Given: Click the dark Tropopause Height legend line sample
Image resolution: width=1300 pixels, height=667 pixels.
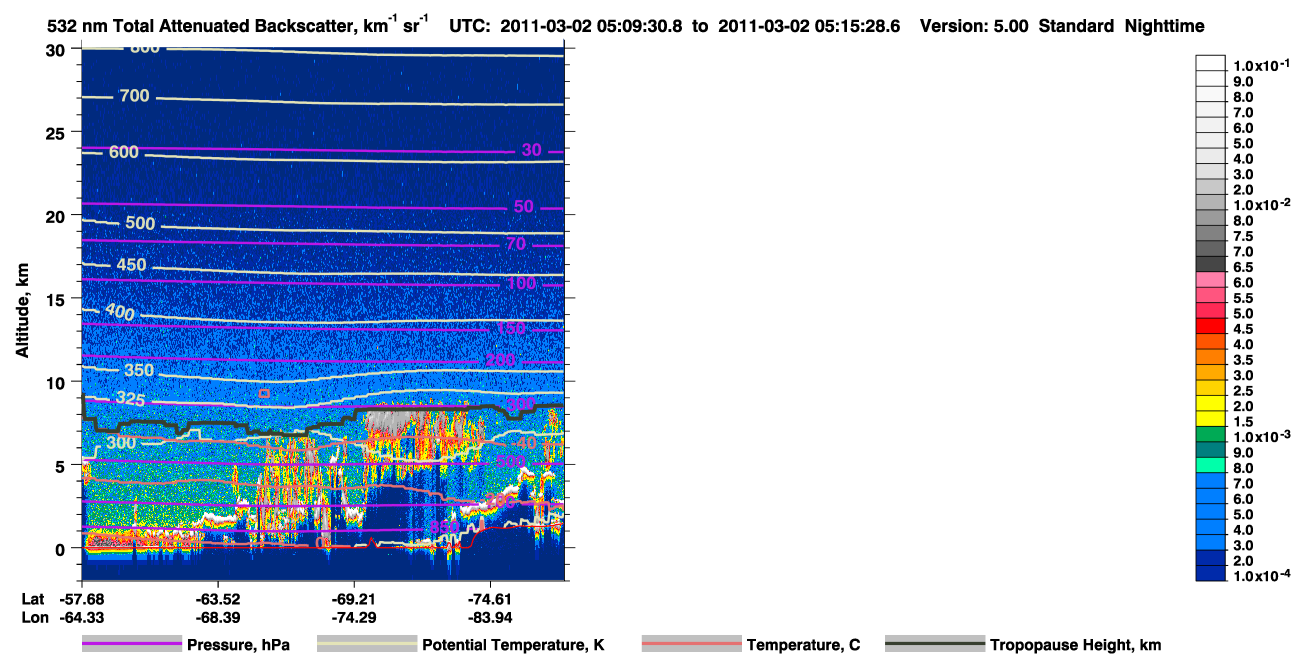Looking at the screenshot, I should pos(935,644).
